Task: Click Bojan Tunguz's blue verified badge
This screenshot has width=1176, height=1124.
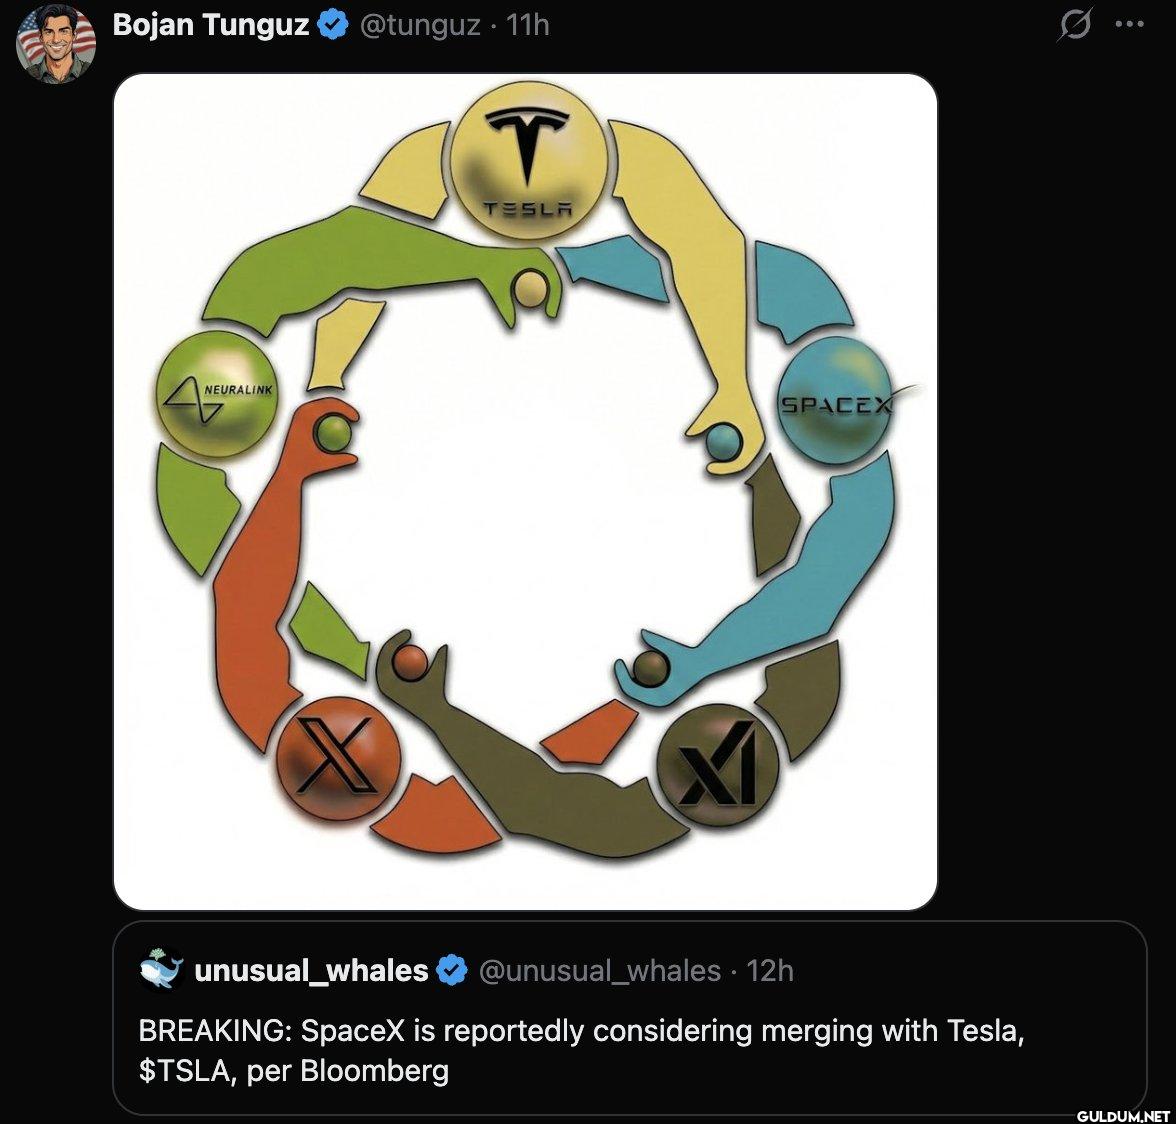Action: [333, 25]
